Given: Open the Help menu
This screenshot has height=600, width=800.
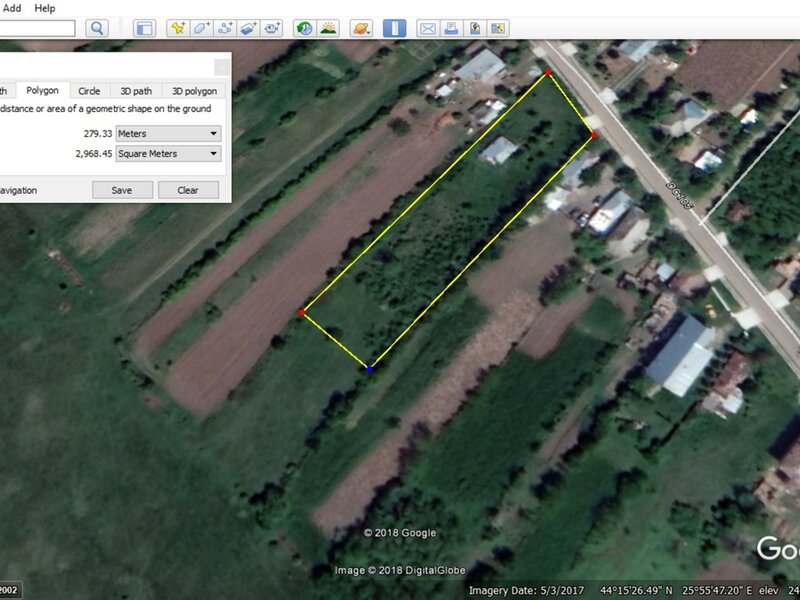Looking at the screenshot, I should tap(45, 8).
